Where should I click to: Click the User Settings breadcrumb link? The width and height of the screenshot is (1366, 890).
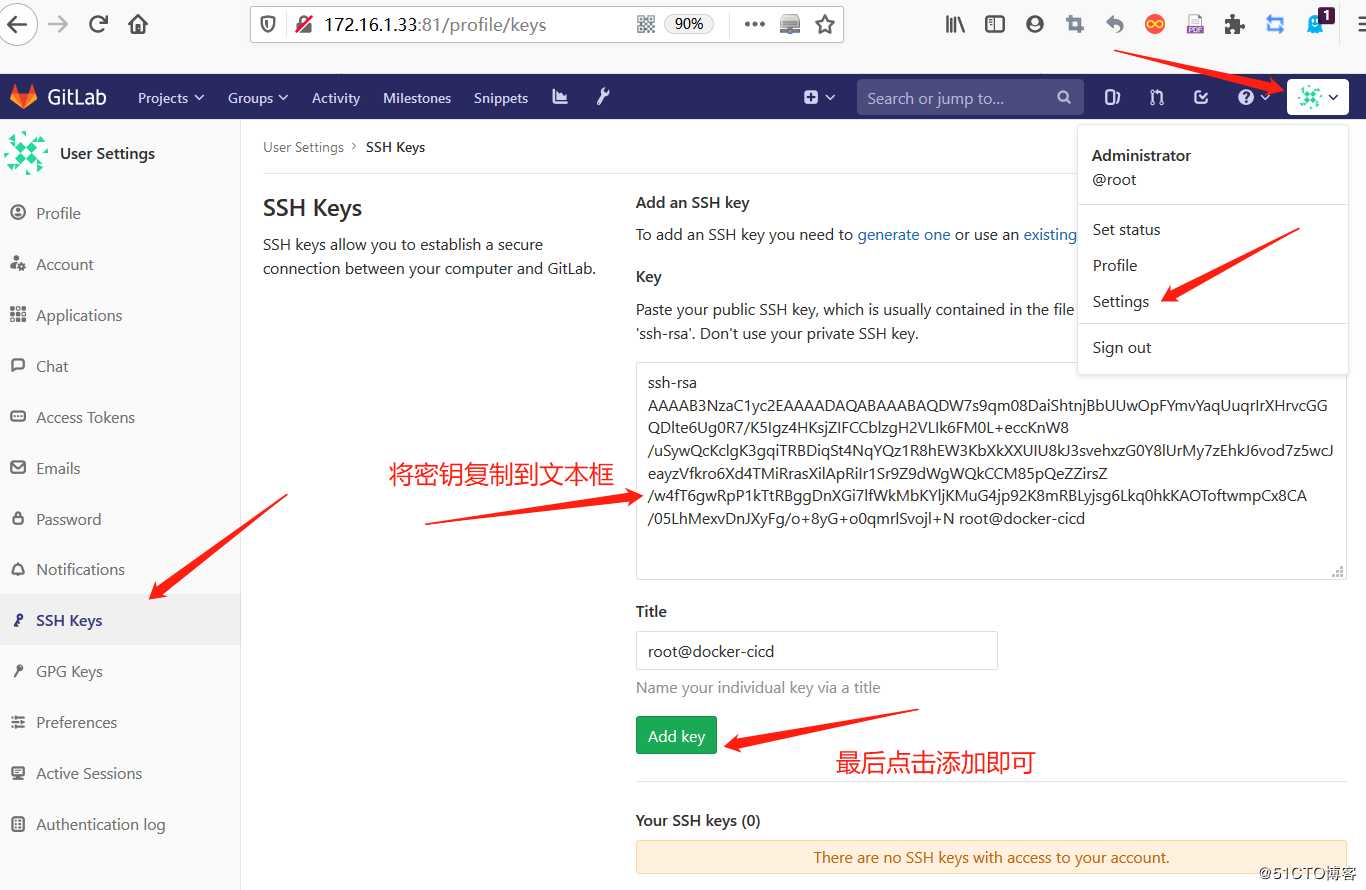point(303,147)
